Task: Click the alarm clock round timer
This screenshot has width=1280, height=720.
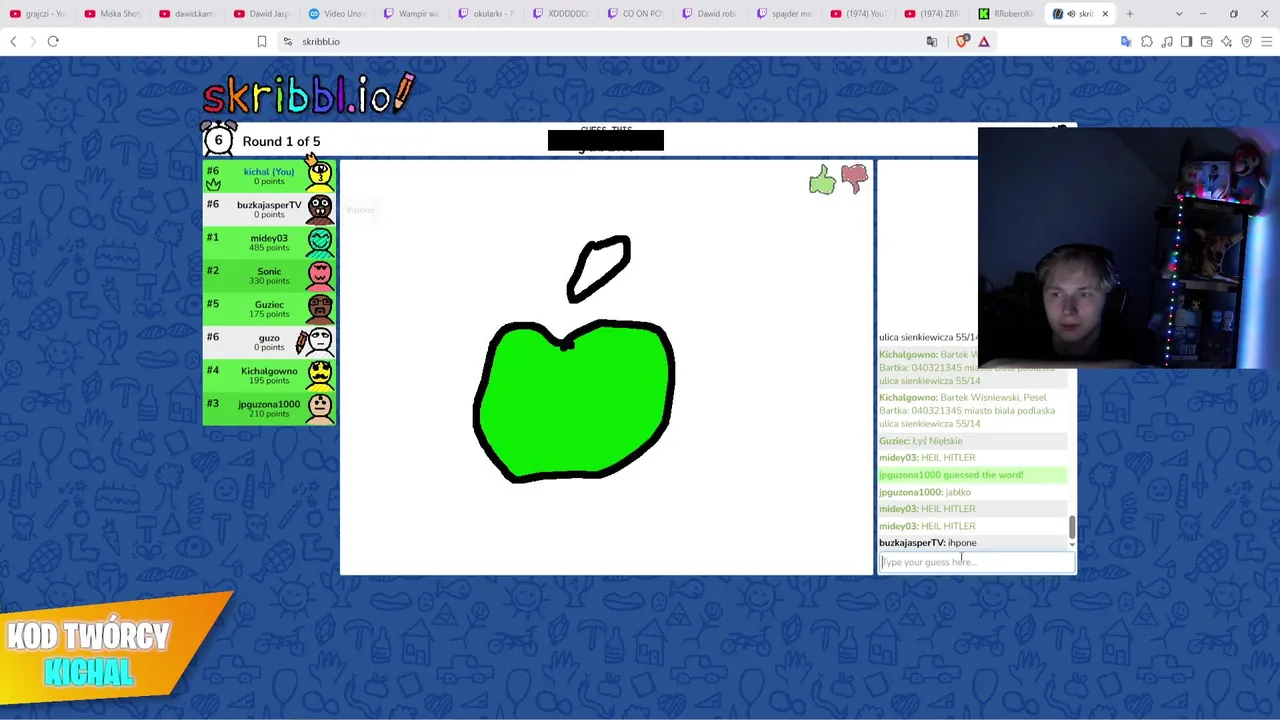Action: [x=218, y=139]
